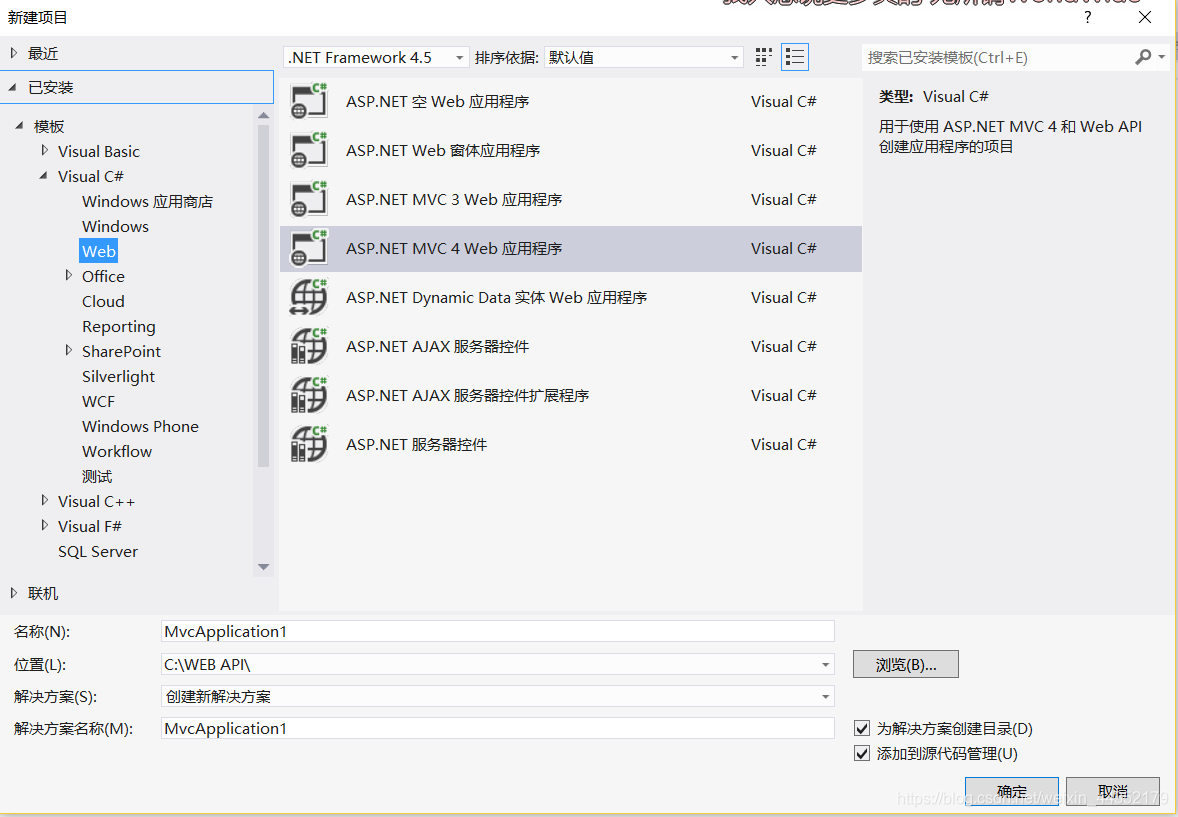Select the Silverlight category
Screen dimensions: 1178x817
(118, 377)
